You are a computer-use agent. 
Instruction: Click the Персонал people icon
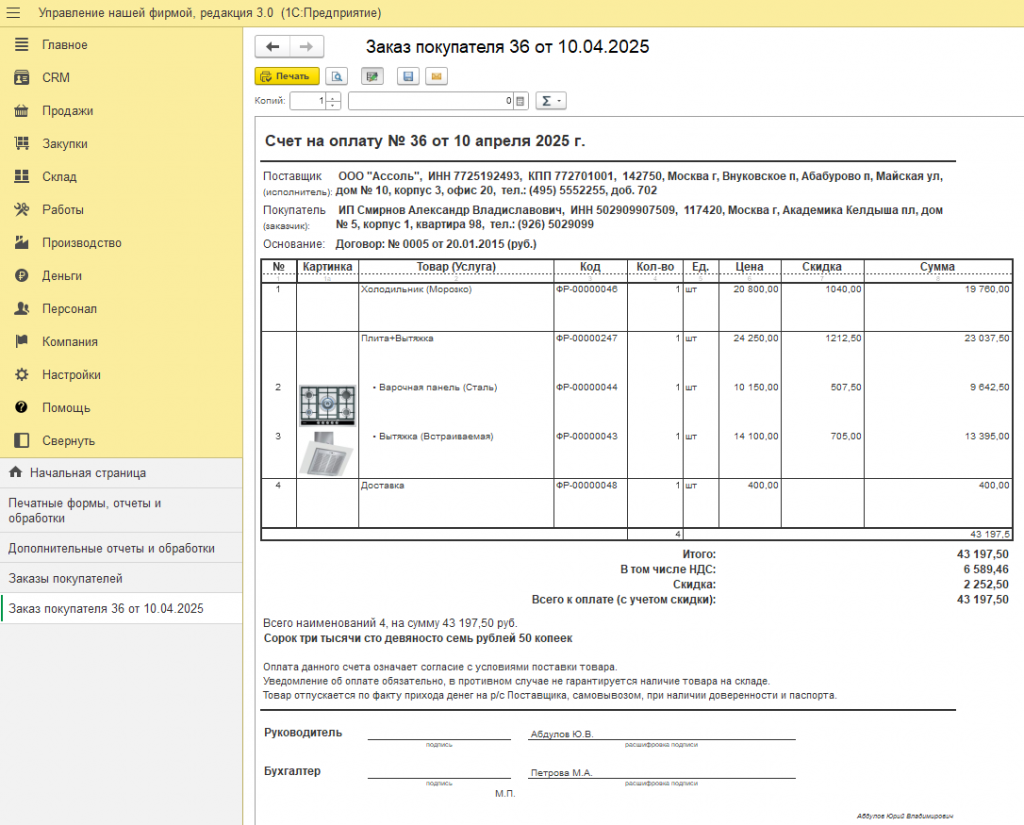point(22,308)
